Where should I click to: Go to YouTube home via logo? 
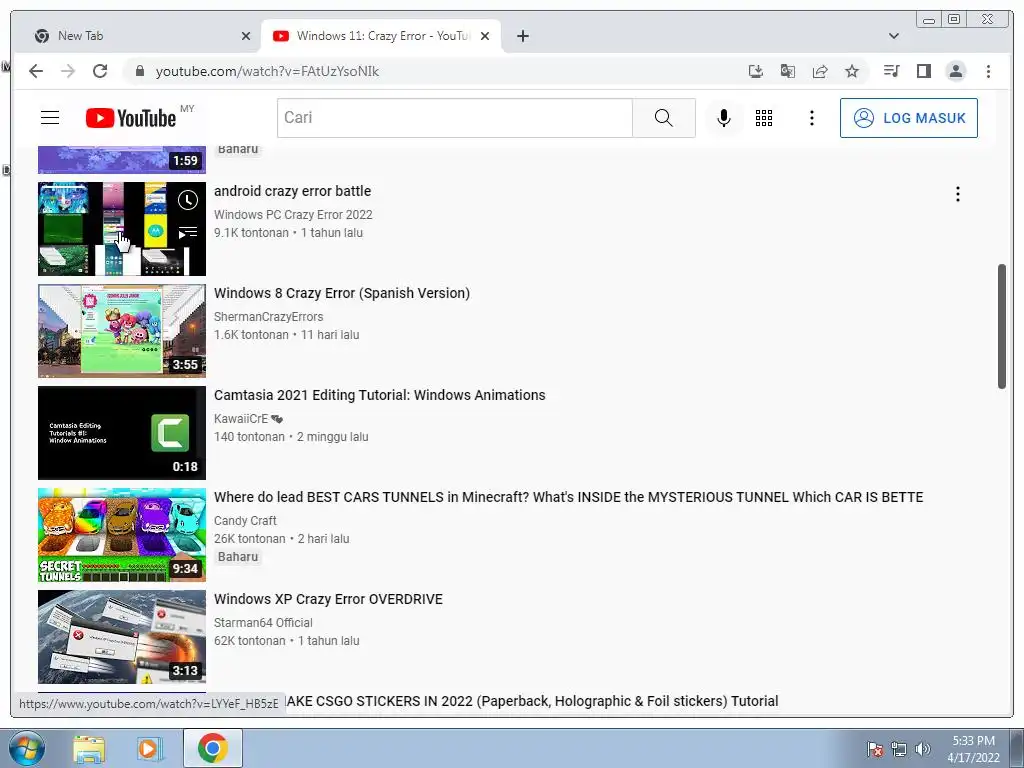tap(131, 118)
